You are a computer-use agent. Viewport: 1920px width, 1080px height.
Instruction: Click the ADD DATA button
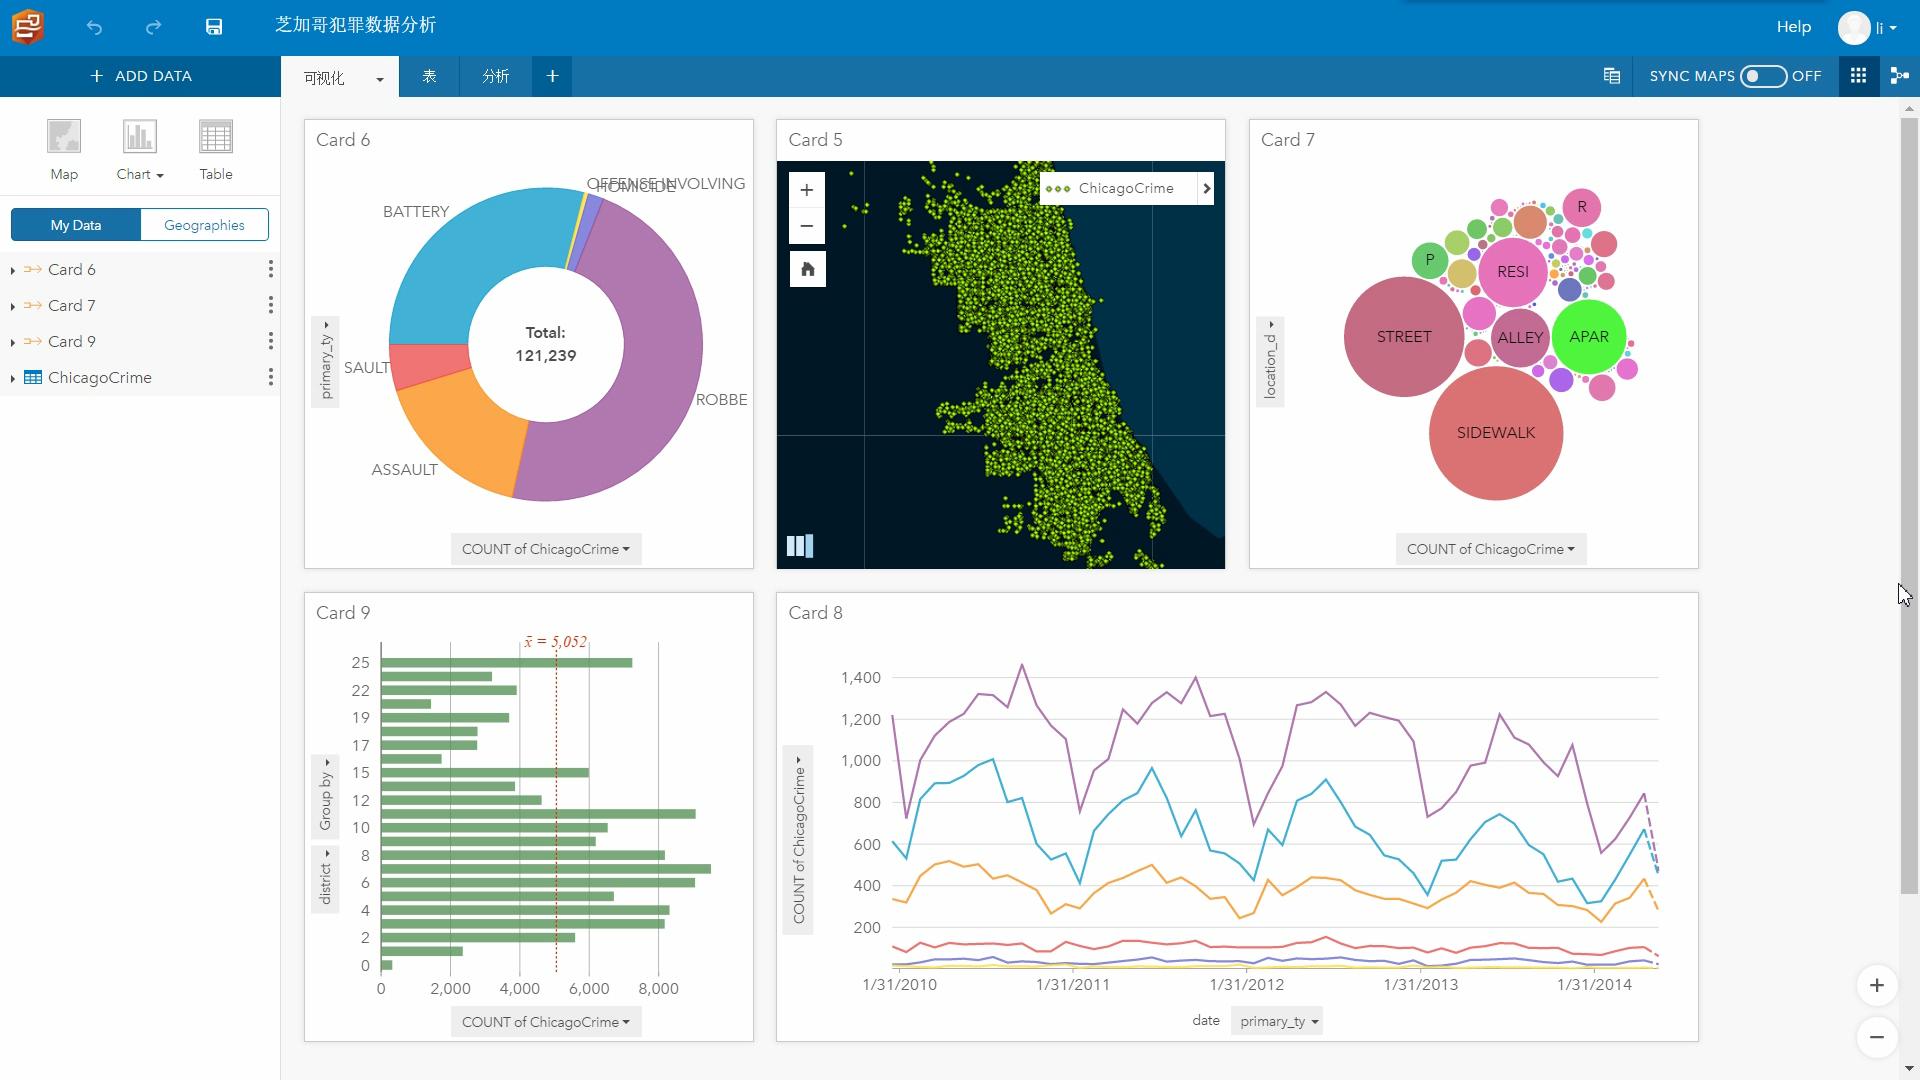[140, 76]
